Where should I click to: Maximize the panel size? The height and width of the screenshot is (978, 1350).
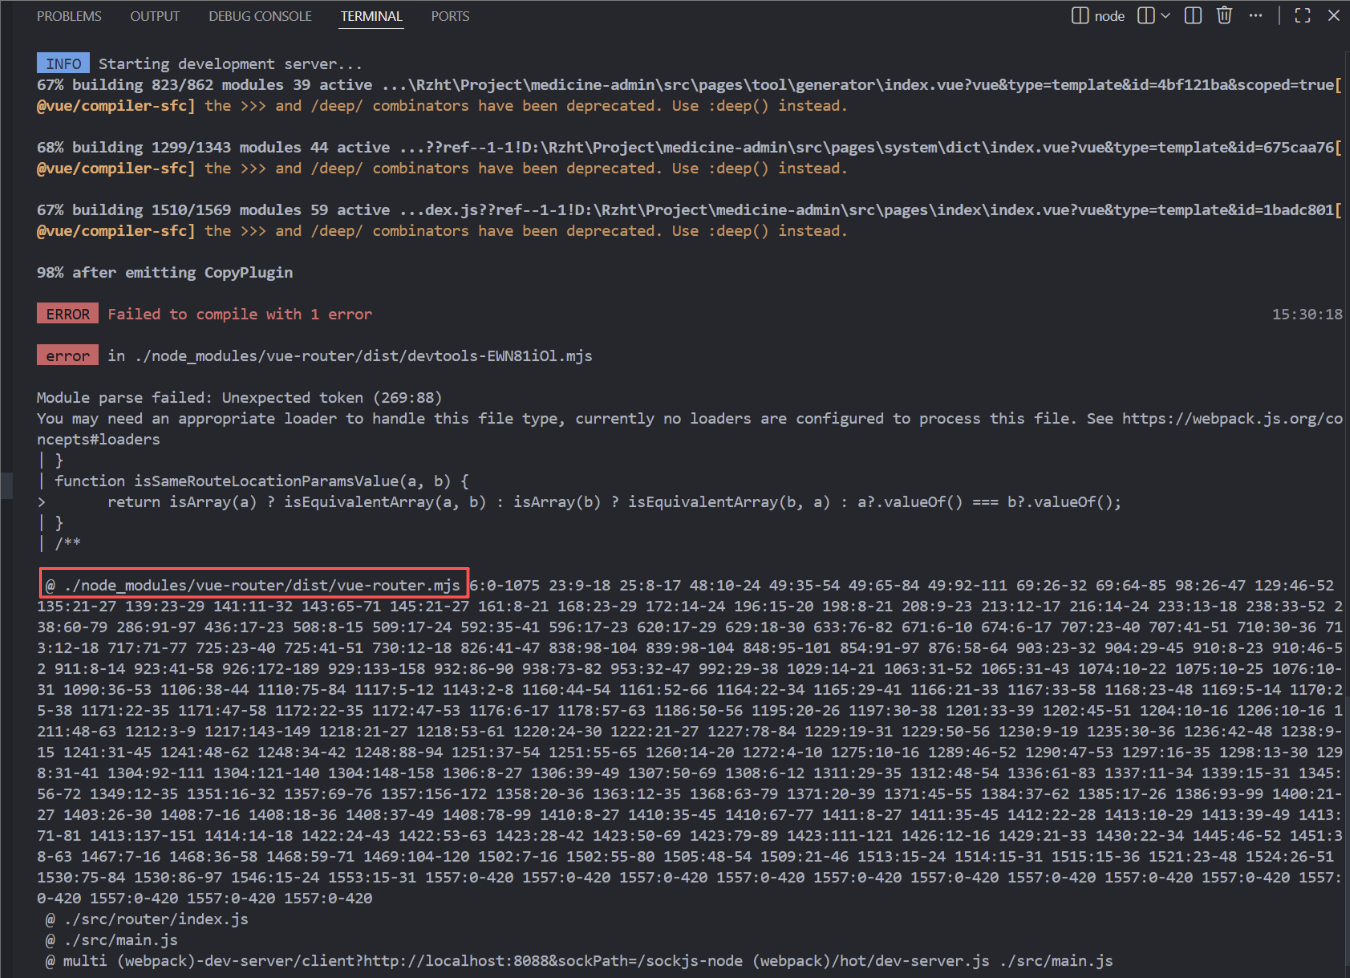[x=1302, y=15]
